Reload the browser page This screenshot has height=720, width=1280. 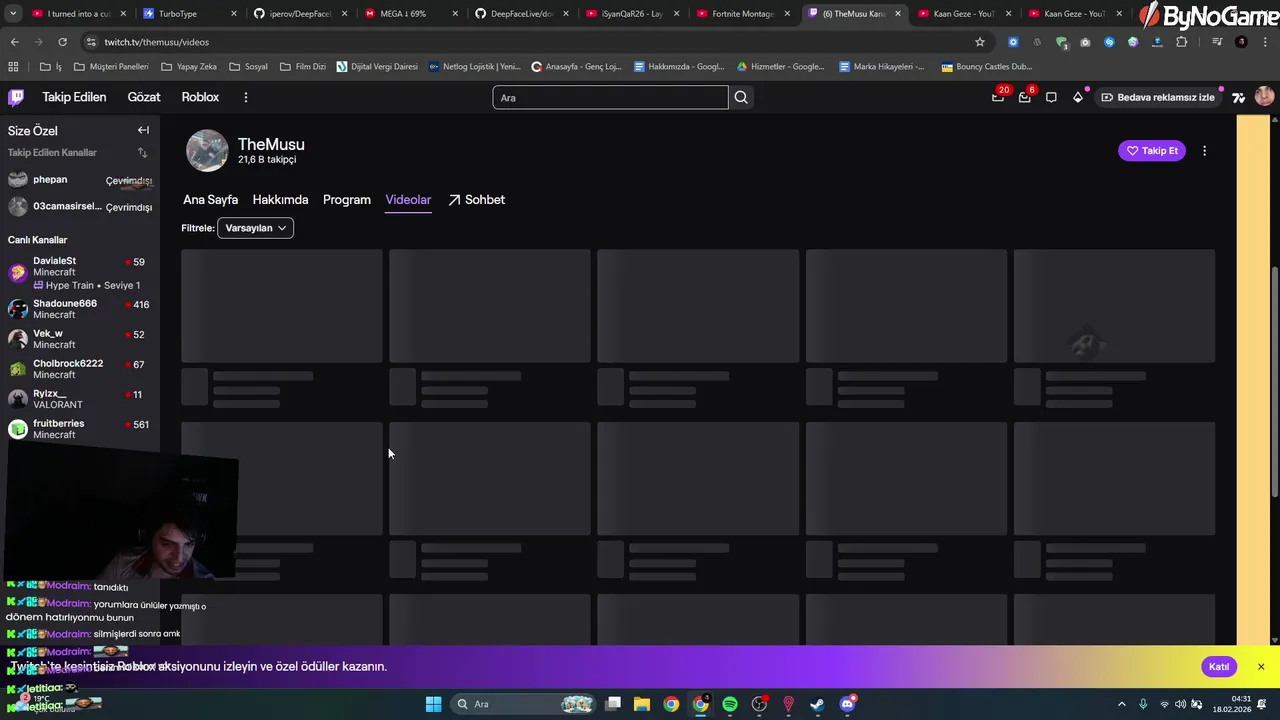pos(62,42)
